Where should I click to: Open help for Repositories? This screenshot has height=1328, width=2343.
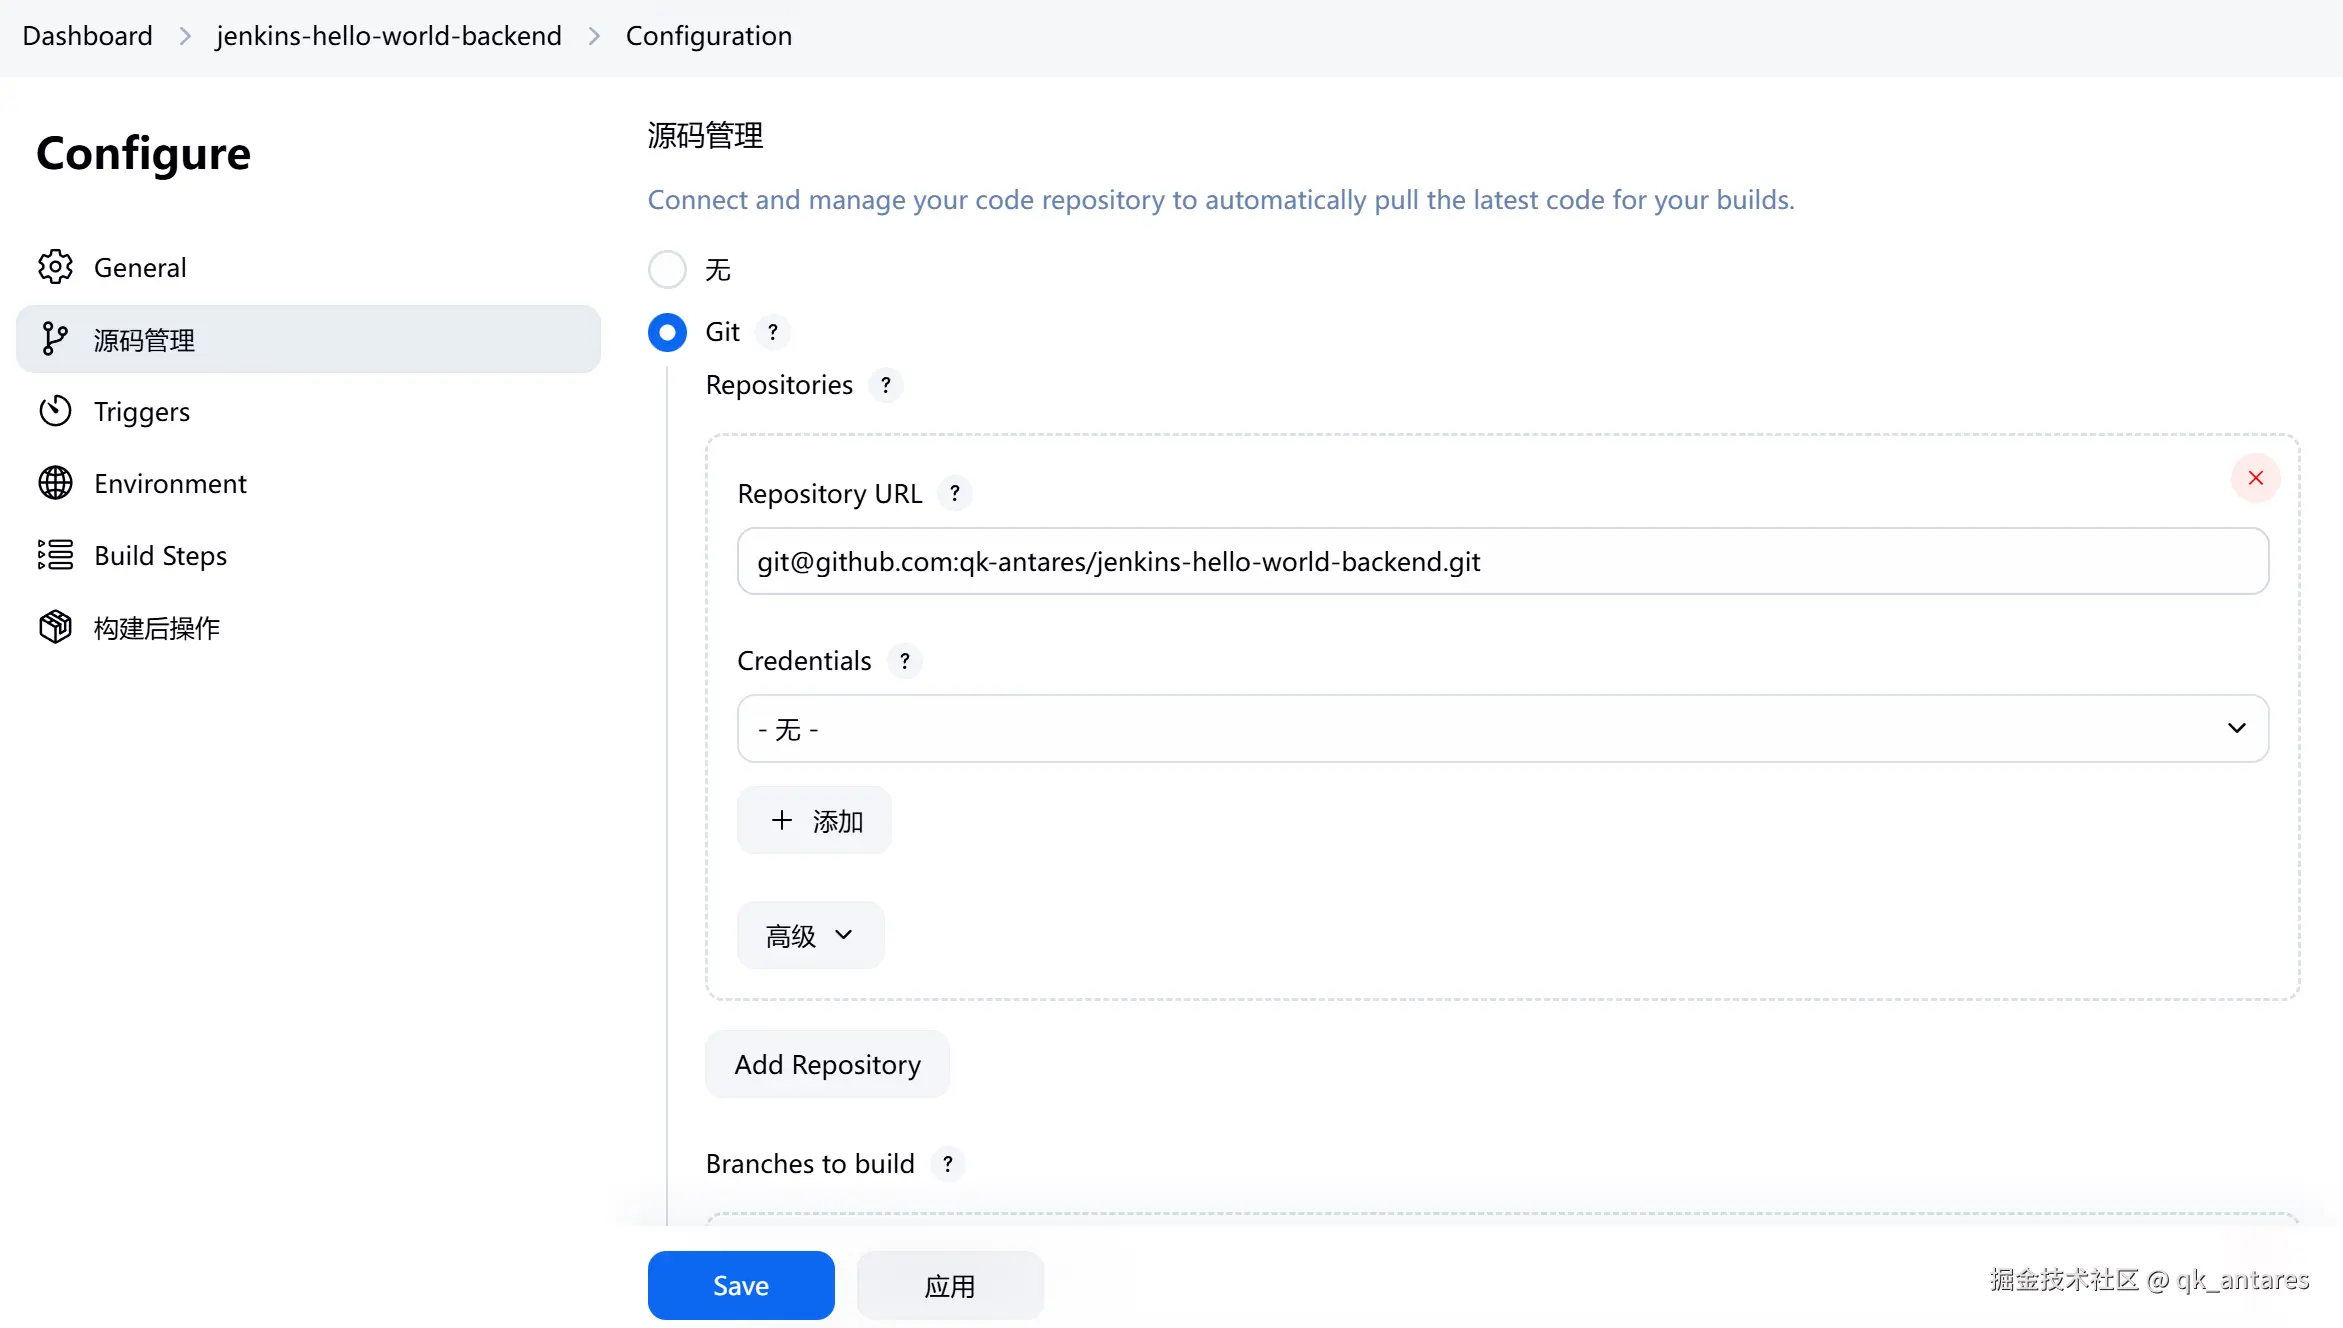tap(886, 385)
